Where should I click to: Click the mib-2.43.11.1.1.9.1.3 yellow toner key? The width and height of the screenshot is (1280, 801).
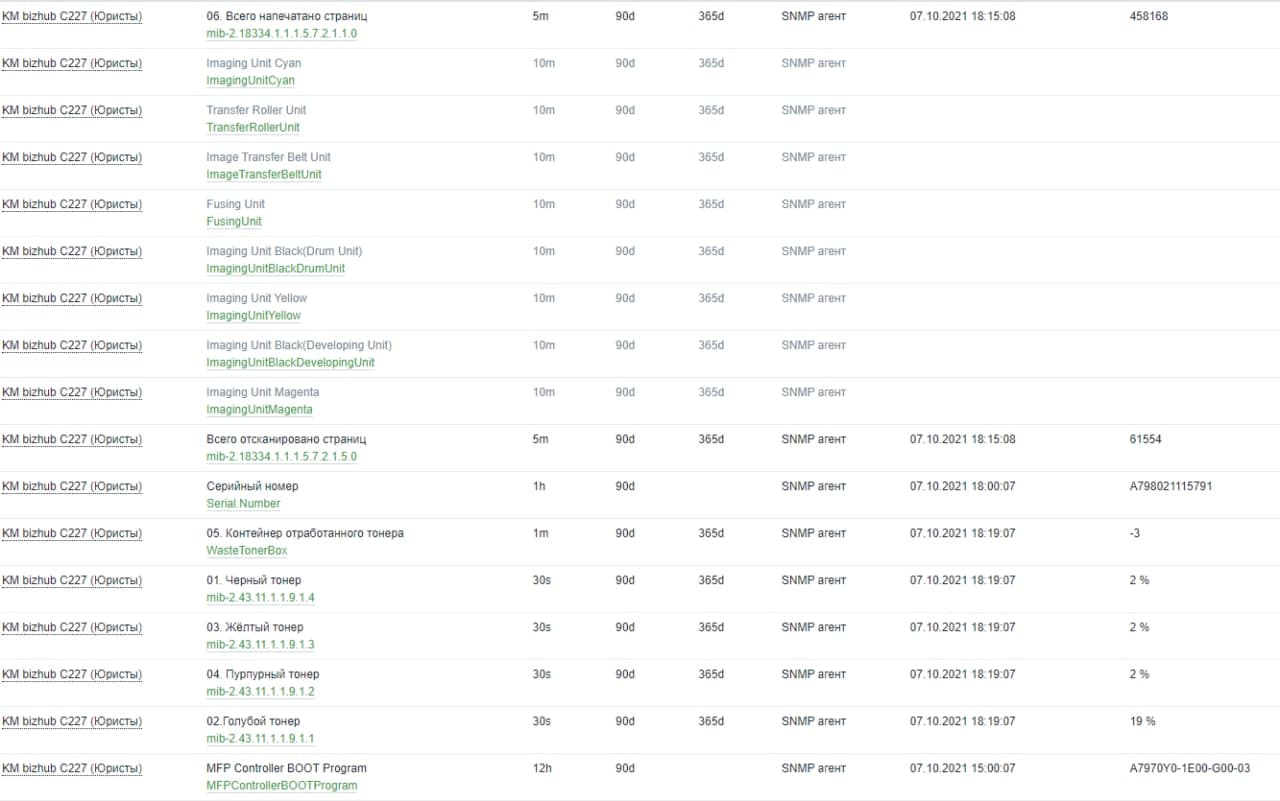coord(260,644)
